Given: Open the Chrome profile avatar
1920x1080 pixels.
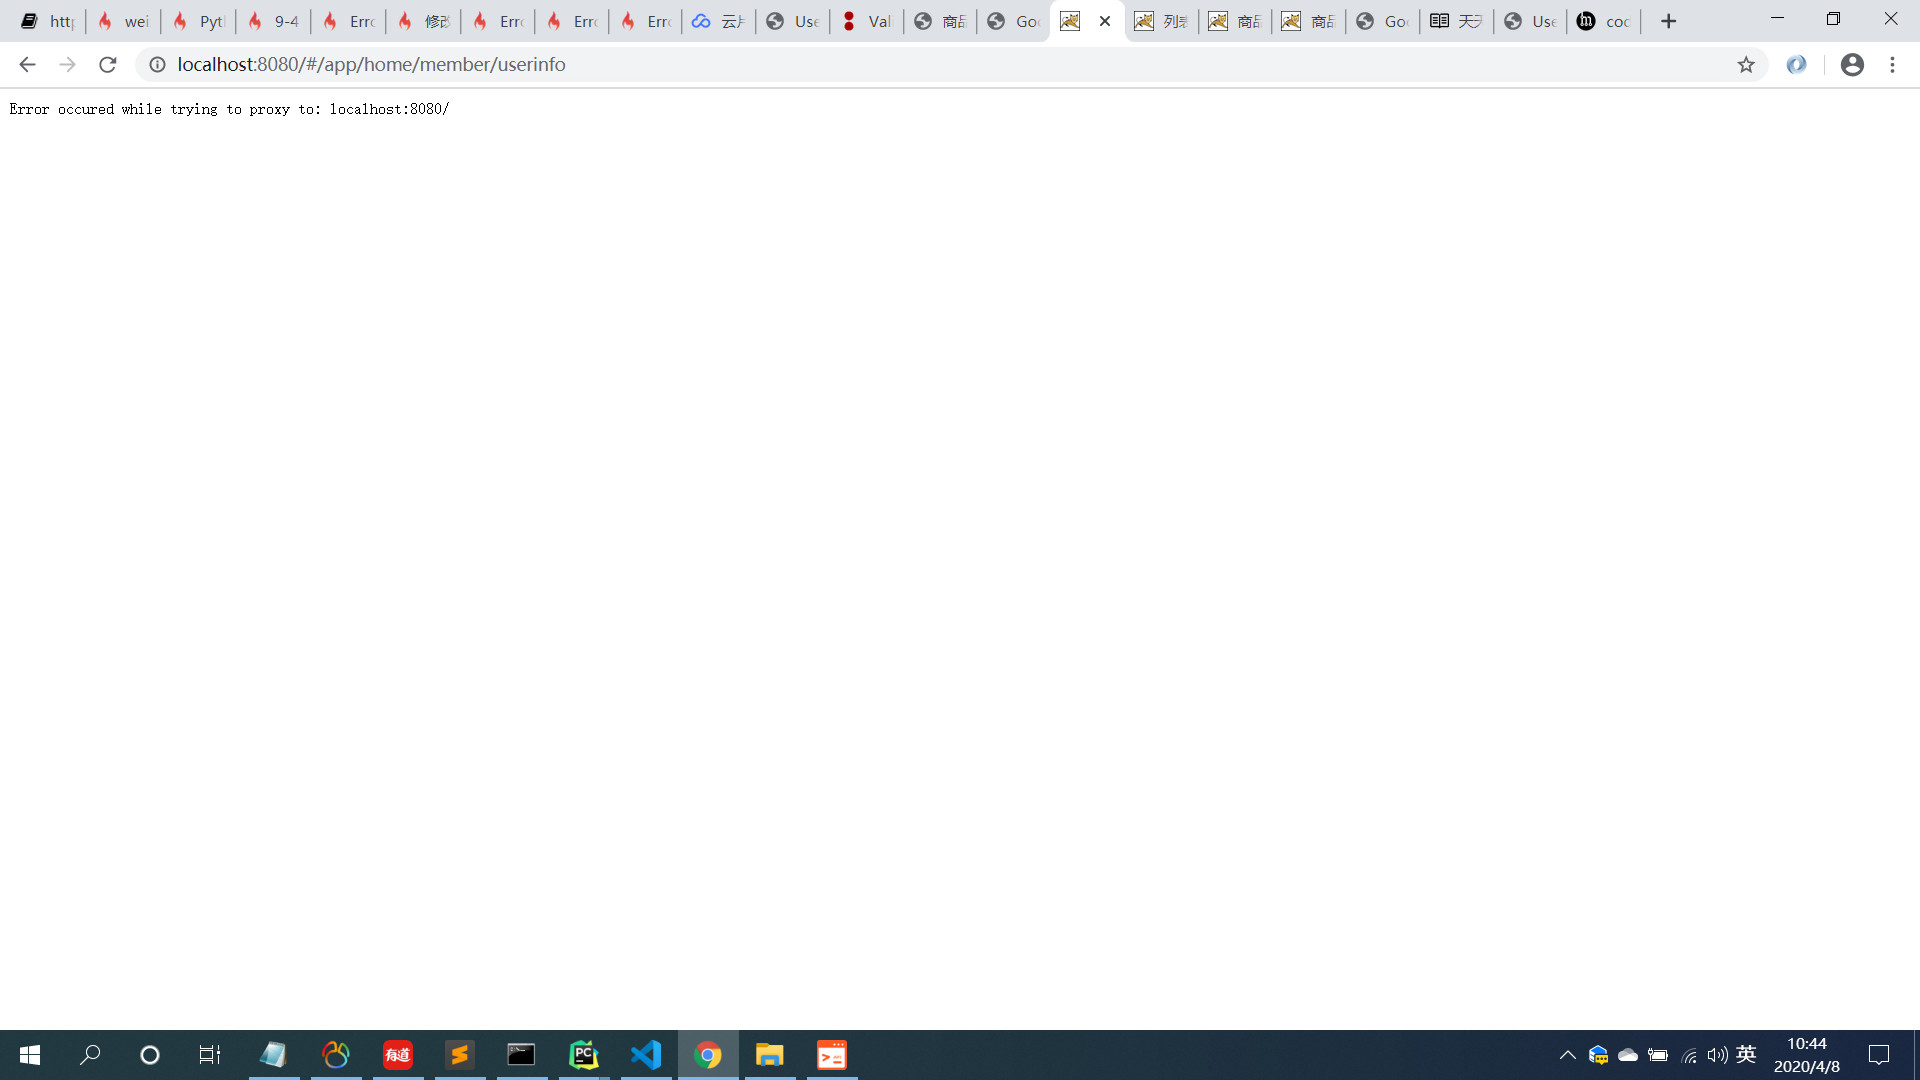Looking at the screenshot, I should point(1852,65).
